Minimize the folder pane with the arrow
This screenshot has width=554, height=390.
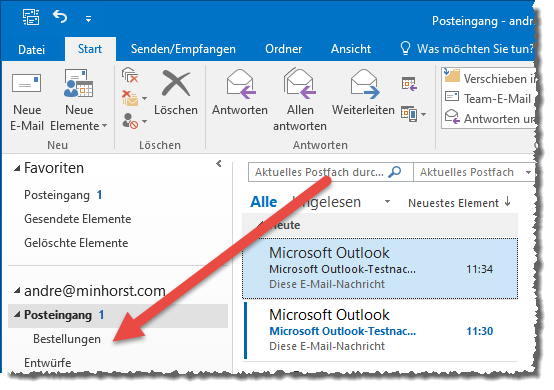(x=219, y=164)
